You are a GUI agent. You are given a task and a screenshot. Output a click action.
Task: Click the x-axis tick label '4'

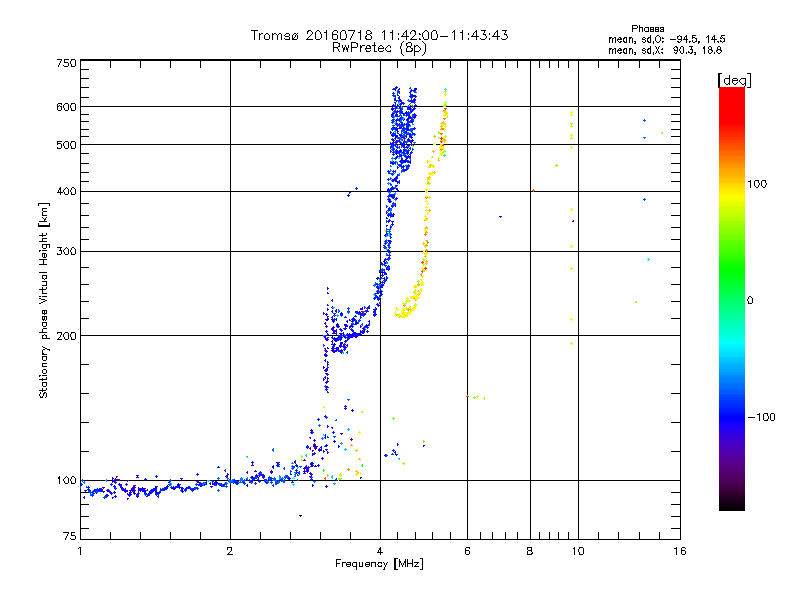[x=380, y=551]
